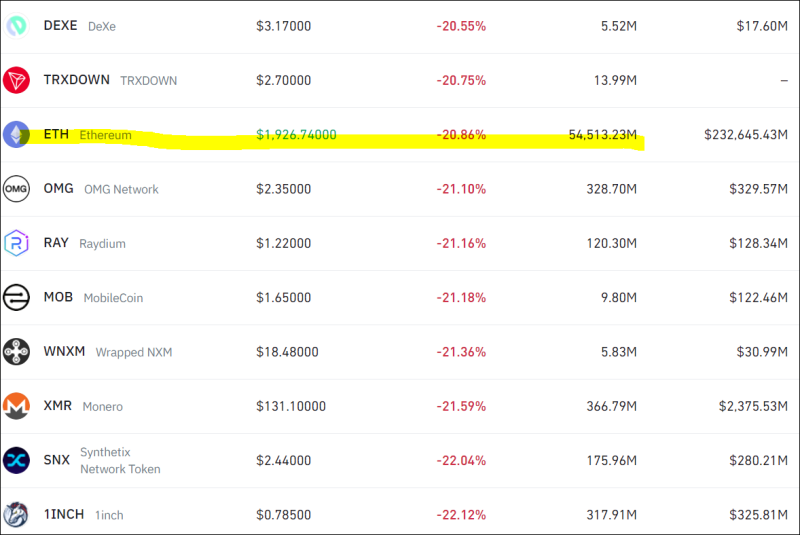
Task: Click the $17.60M market cap value
Action: [x=762, y=26]
